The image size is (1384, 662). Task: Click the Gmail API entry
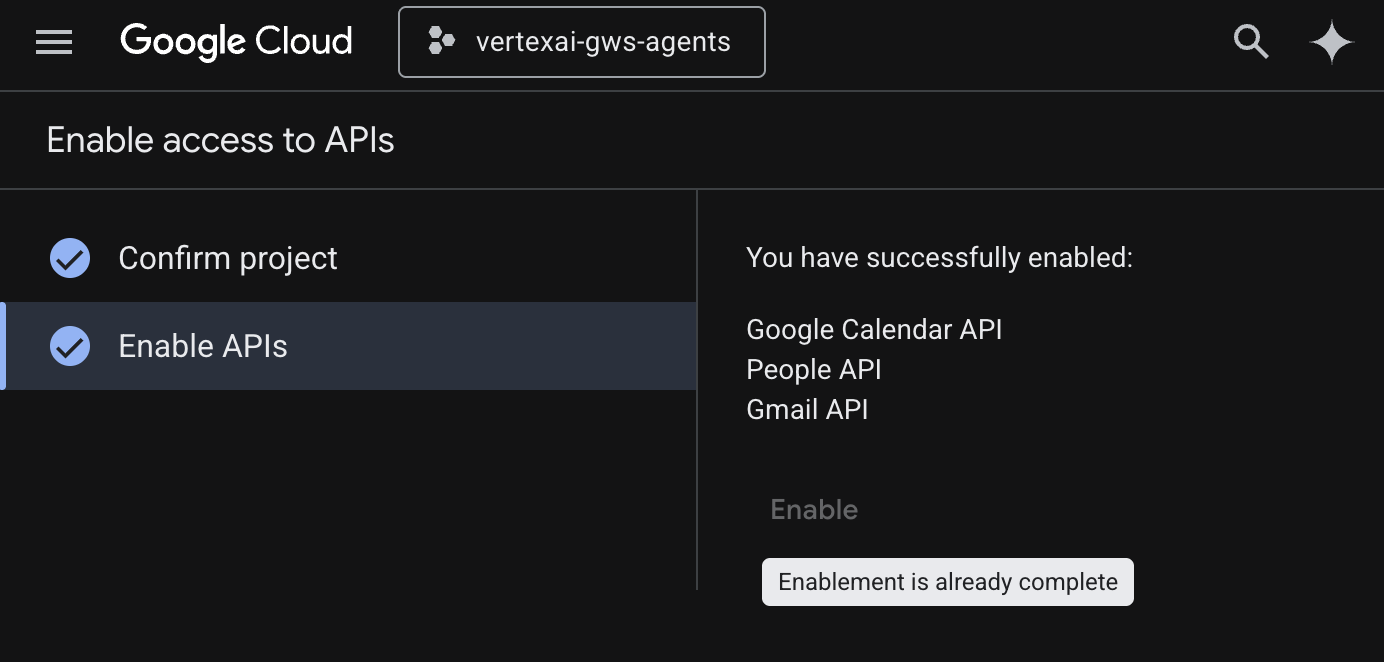(807, 409)
